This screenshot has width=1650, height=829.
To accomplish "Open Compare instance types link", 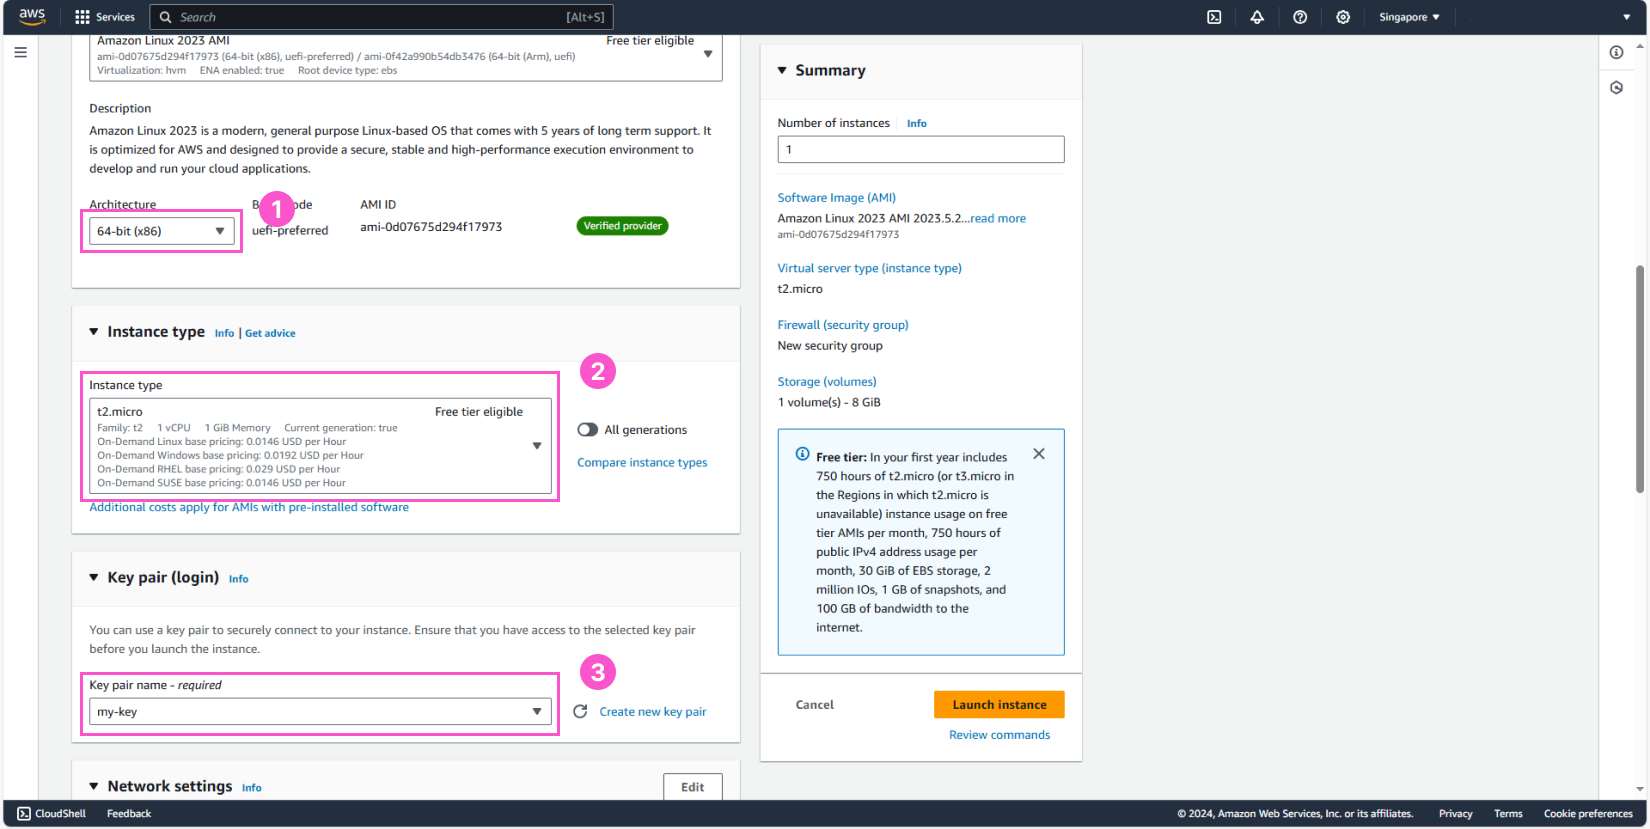I will click(642, 462).
